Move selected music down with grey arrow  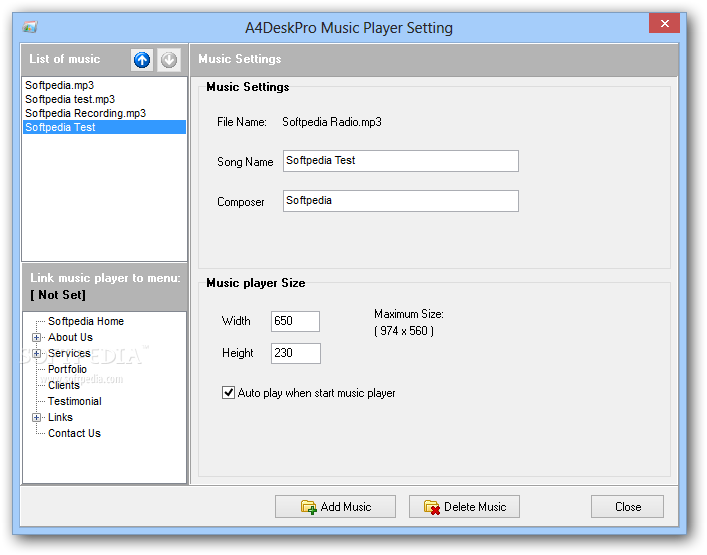click(x=169, y=60)
